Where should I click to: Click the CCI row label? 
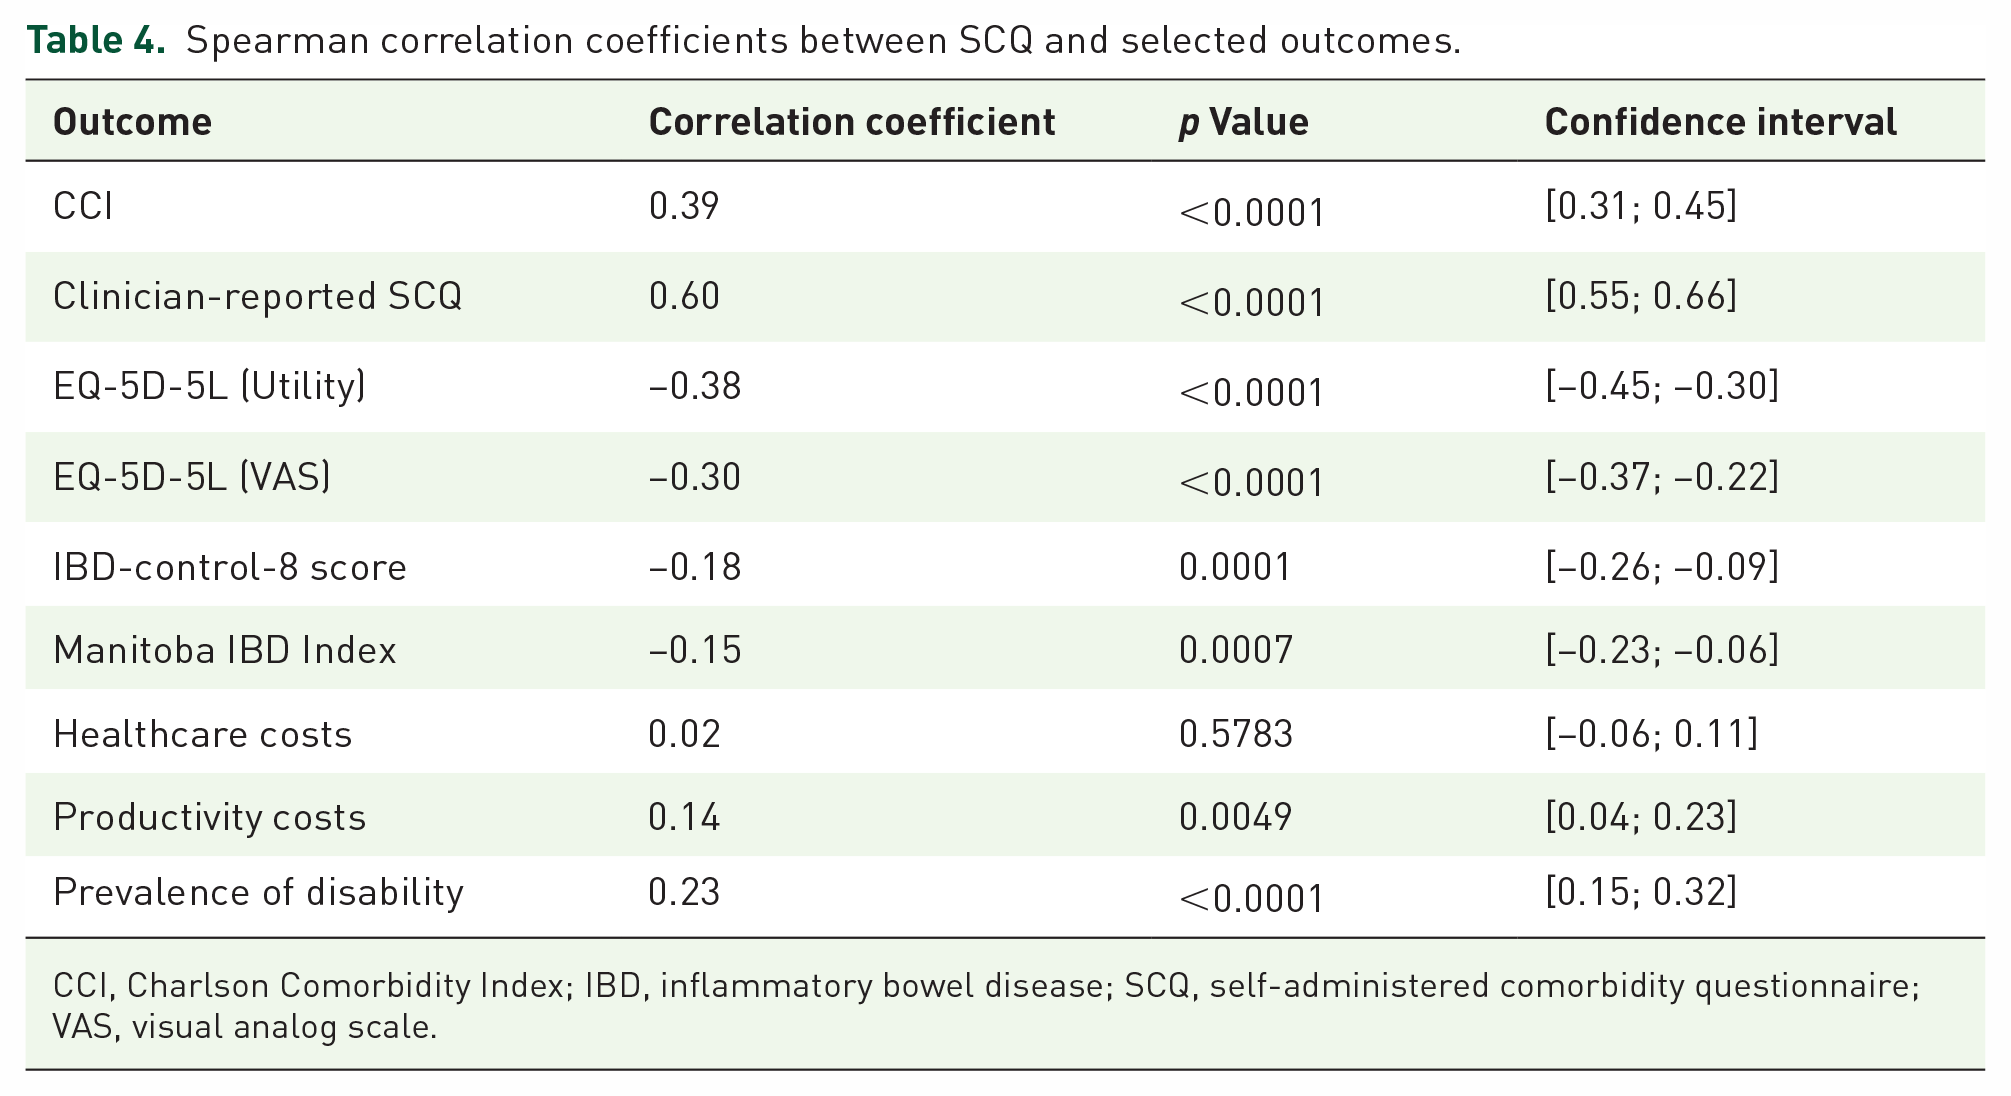point(83,206)
